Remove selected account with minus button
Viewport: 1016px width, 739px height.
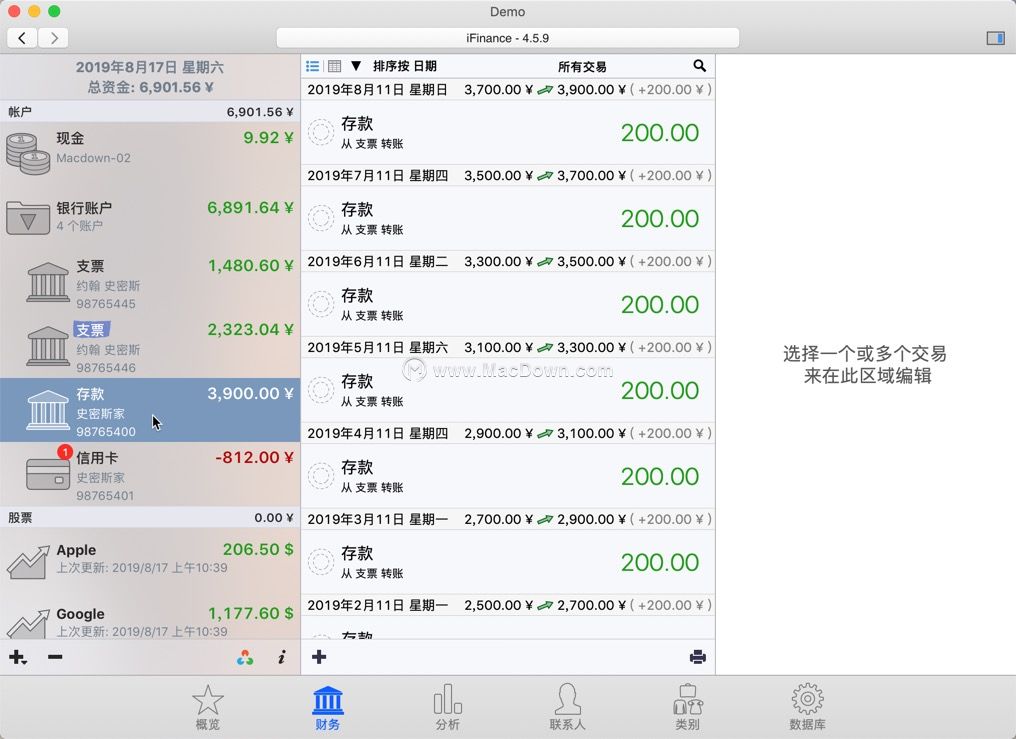(x=55, y=657)
